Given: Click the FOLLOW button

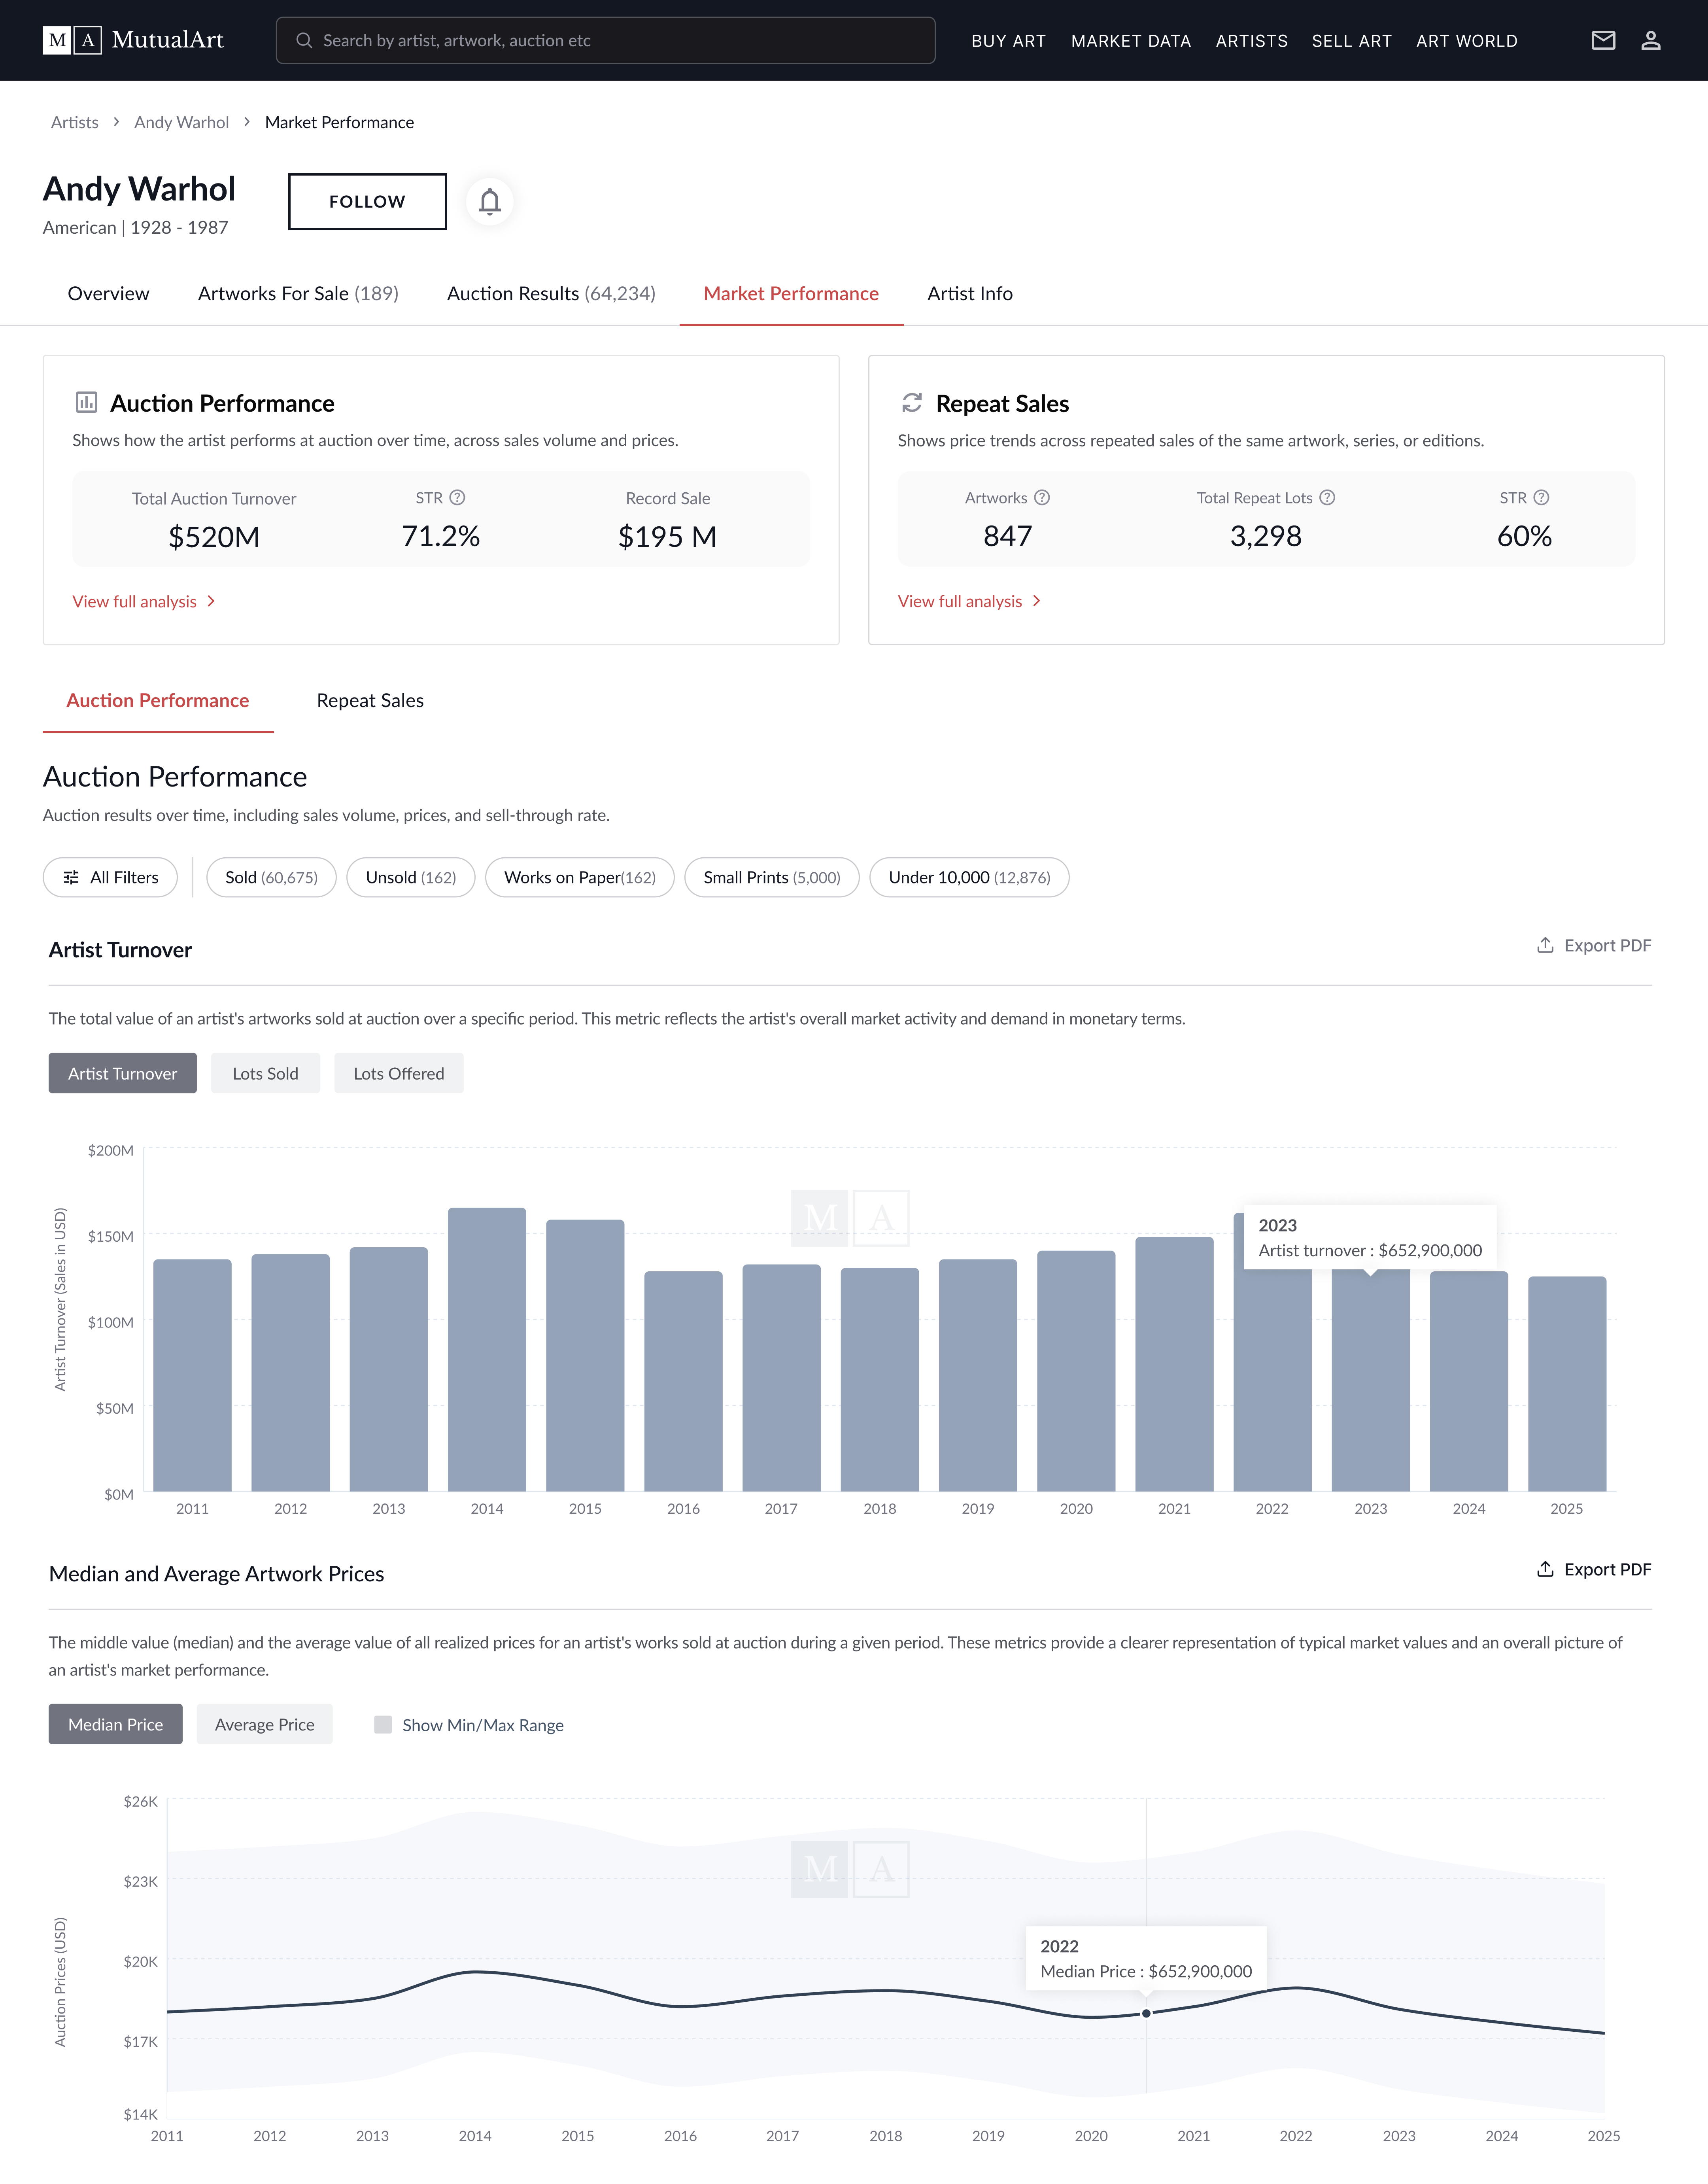Looking at the screenshot, I should click(x=367, y=202).
